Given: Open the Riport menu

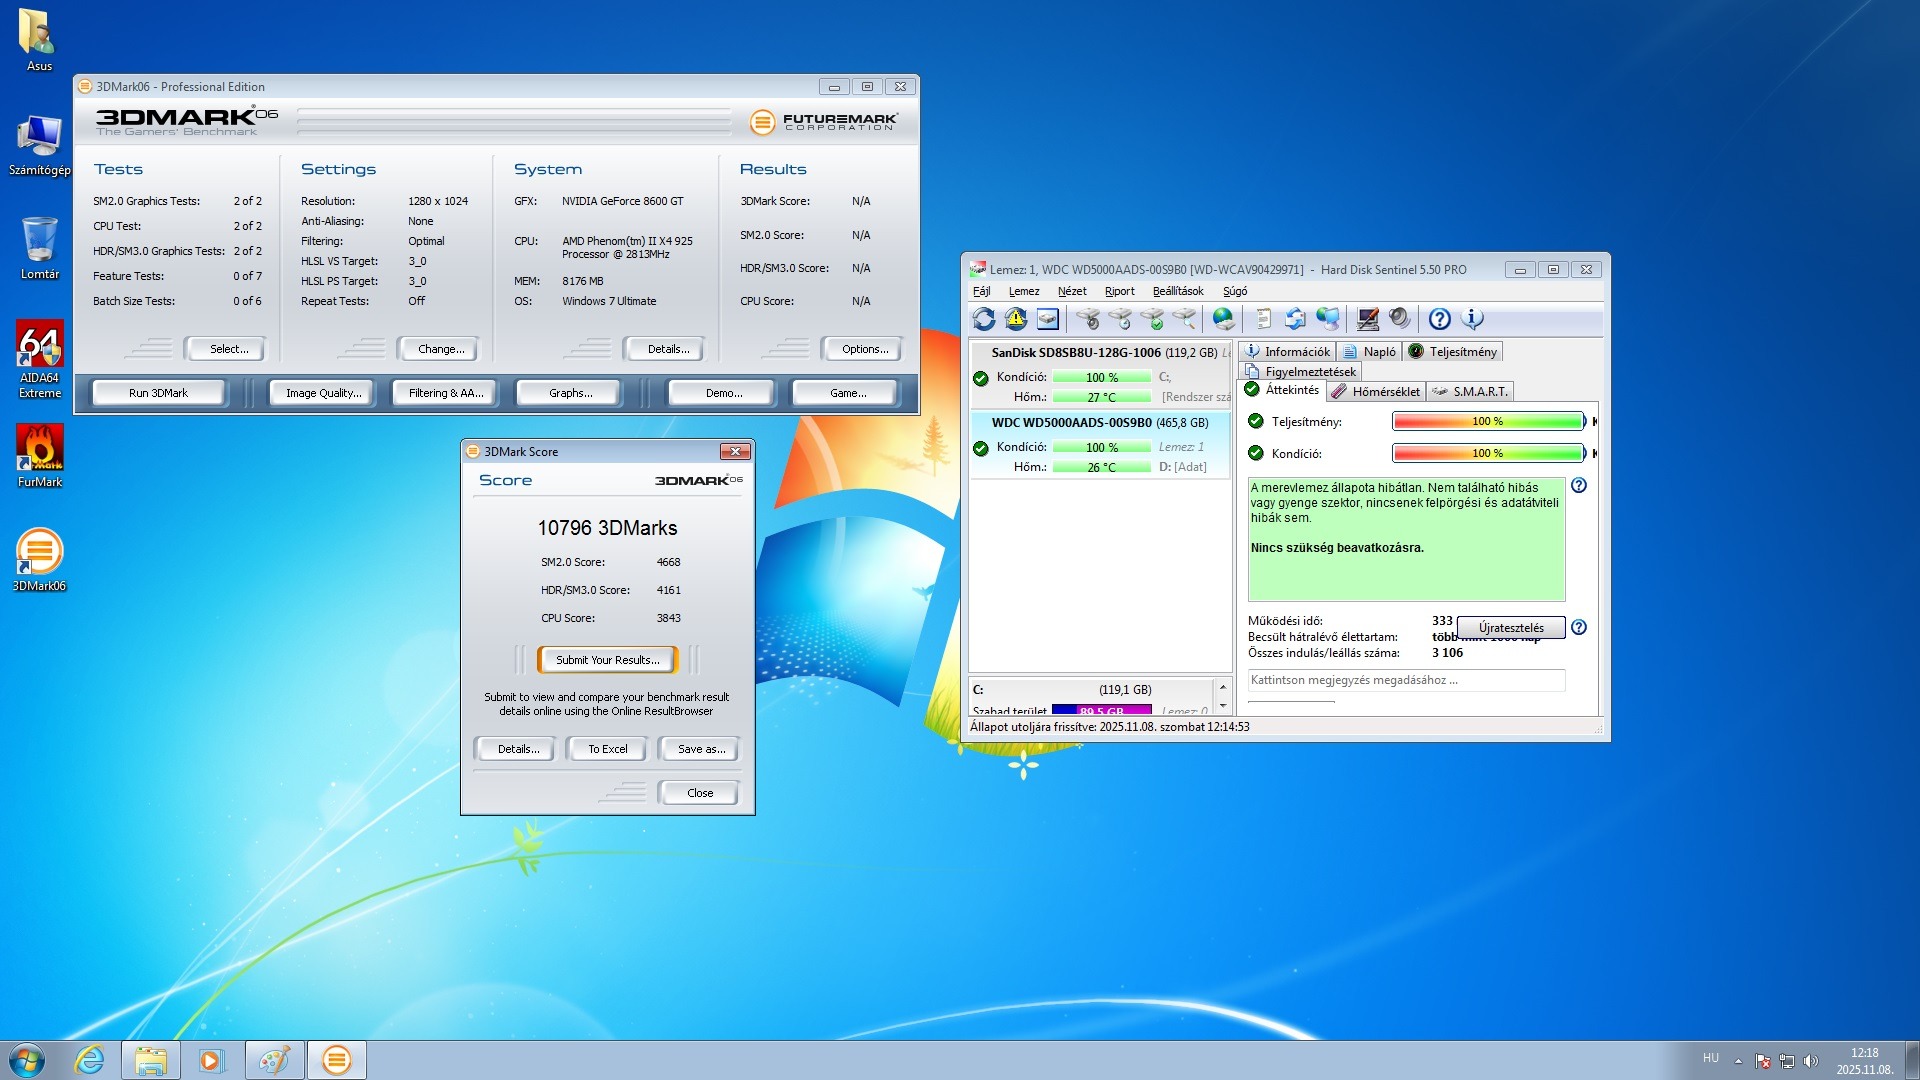Looking at the screenshot, I should pos(1119,291).
